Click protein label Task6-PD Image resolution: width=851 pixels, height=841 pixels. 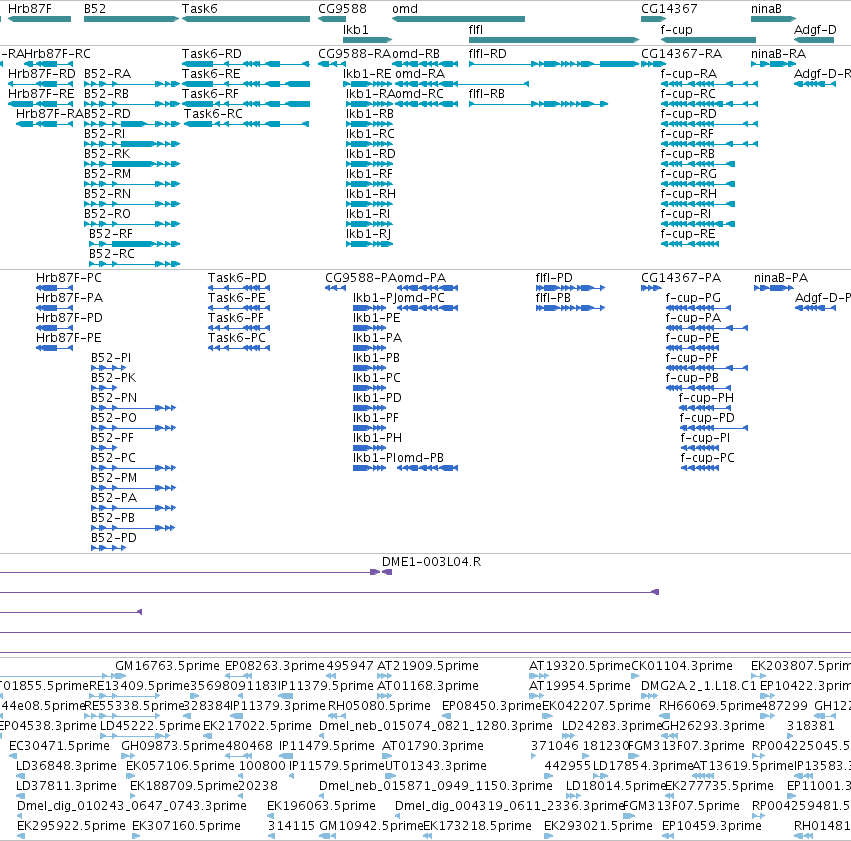(x=237, y=278)
